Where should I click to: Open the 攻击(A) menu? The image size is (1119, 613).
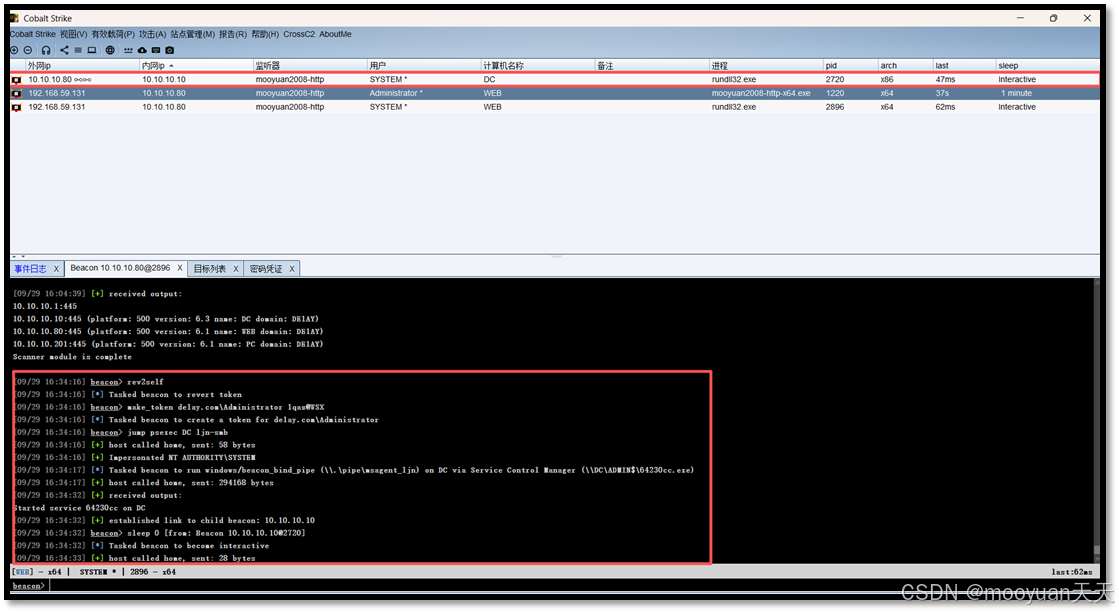tap(152, 34)
